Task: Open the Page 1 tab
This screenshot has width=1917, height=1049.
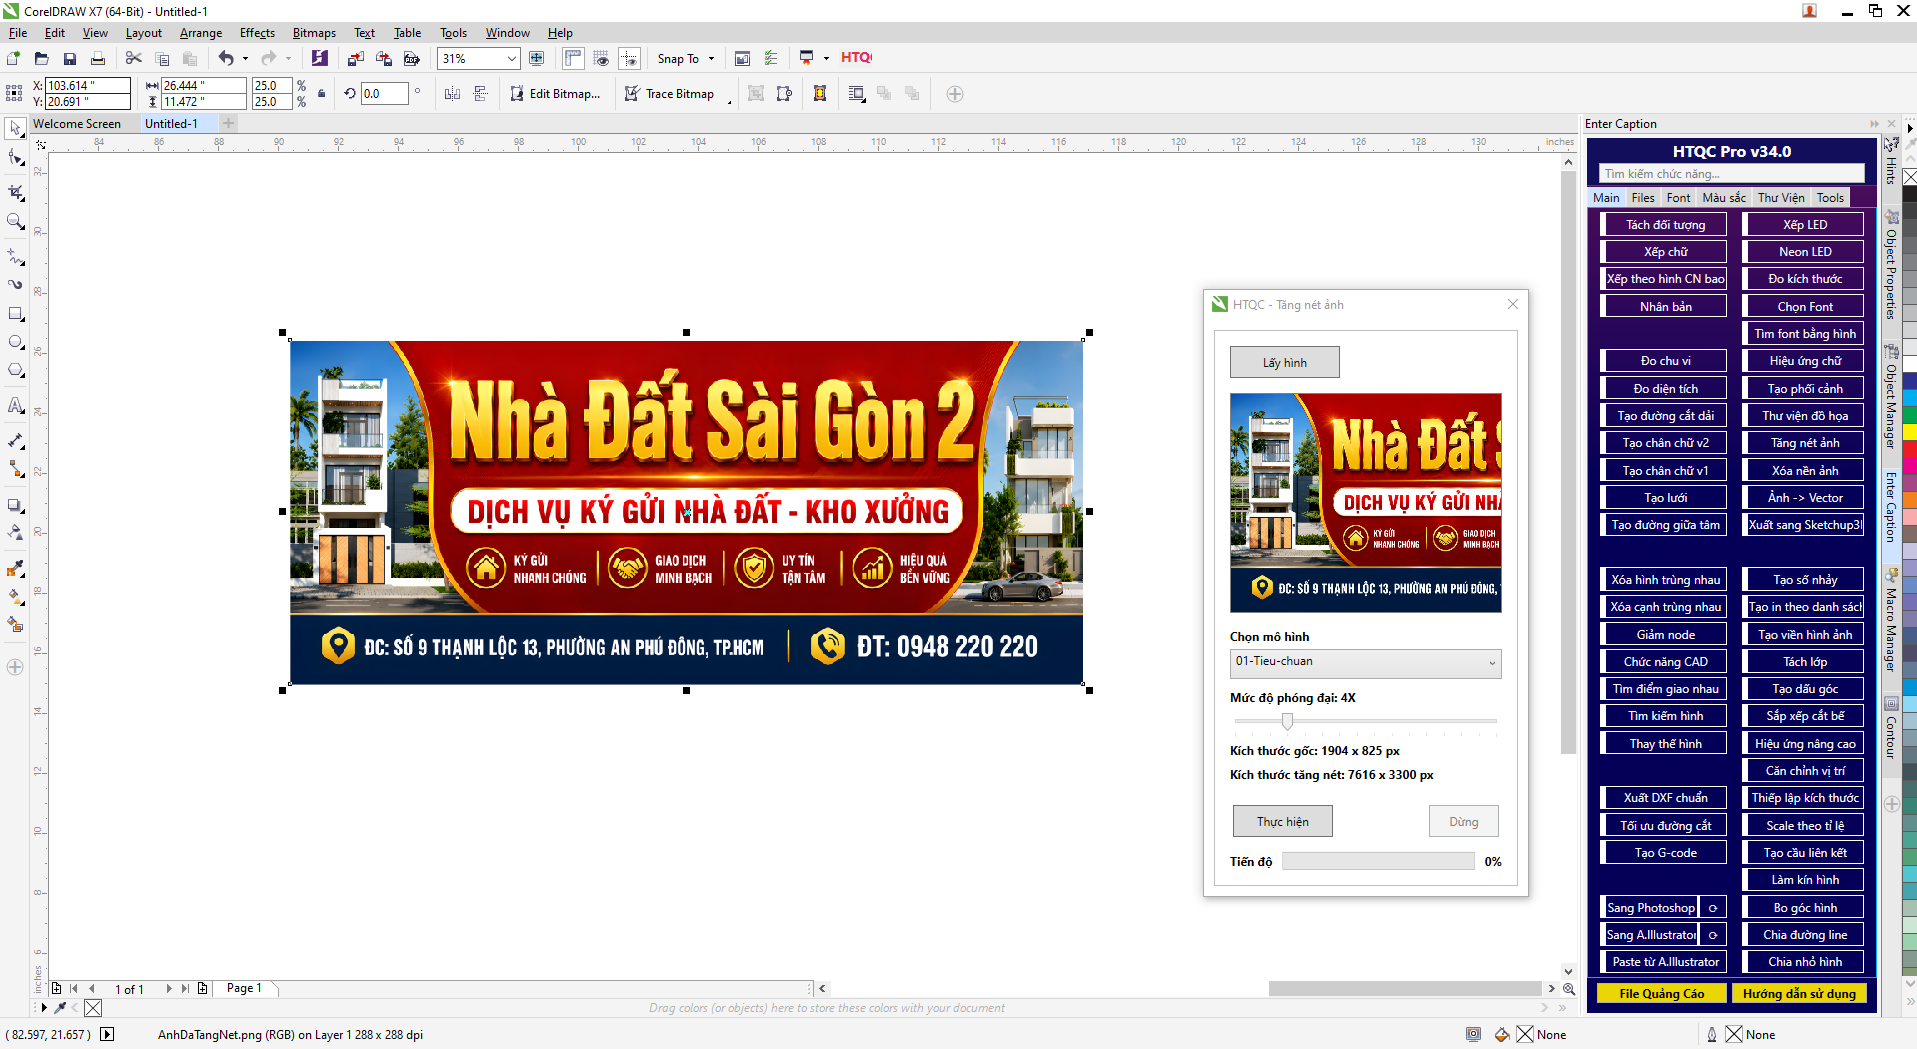Action: pyautogui.click(x=244, y=988)
